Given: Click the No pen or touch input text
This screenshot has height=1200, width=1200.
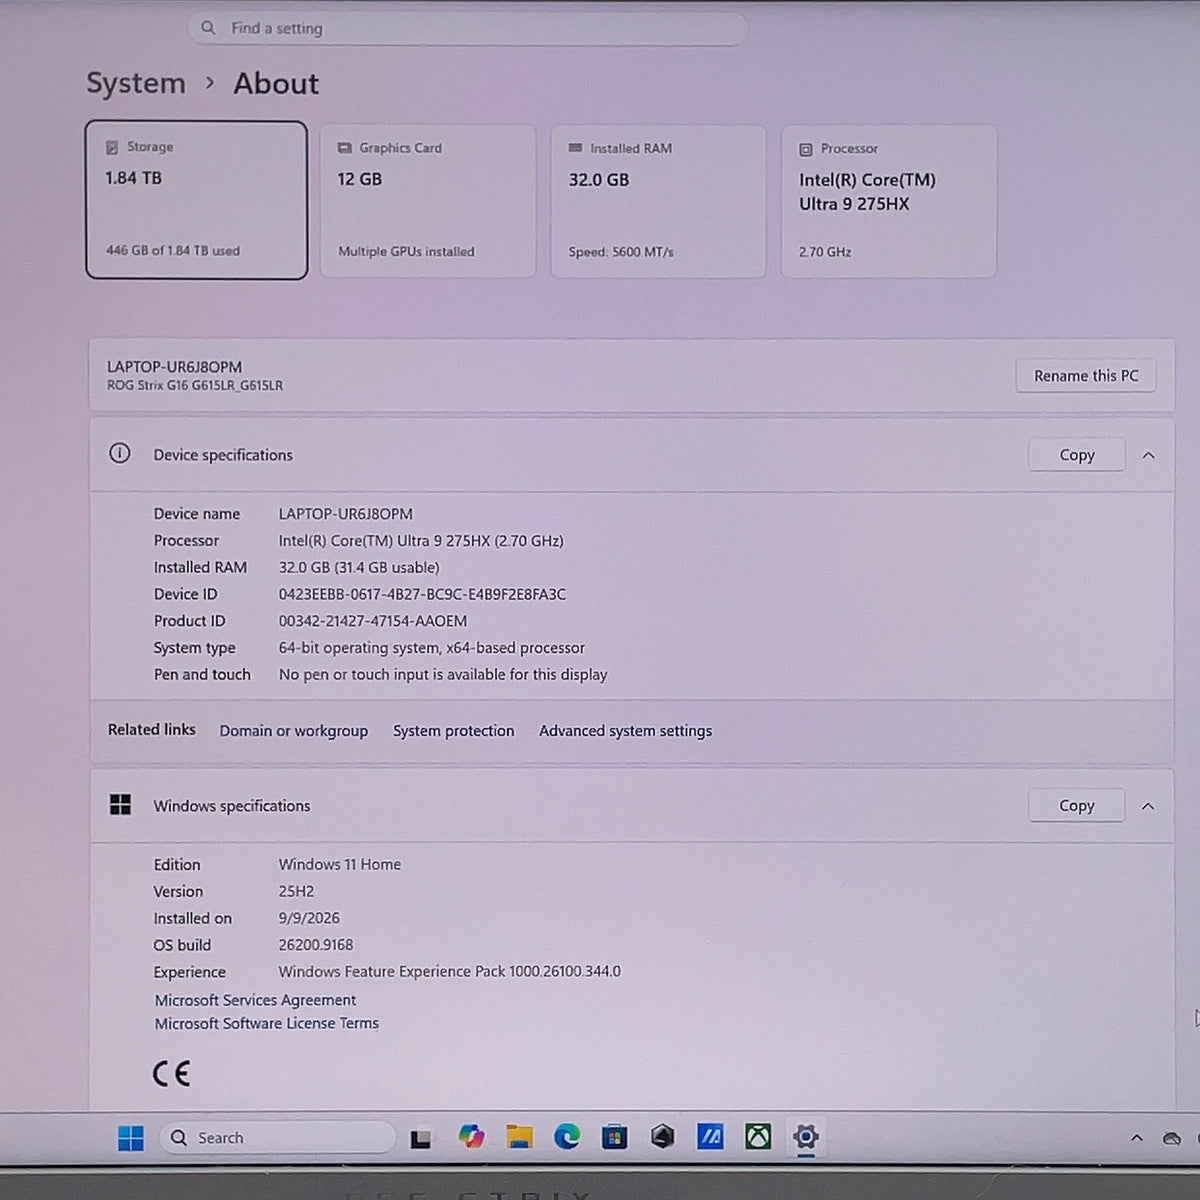Looking at the screenshot, I should point(443,675).
